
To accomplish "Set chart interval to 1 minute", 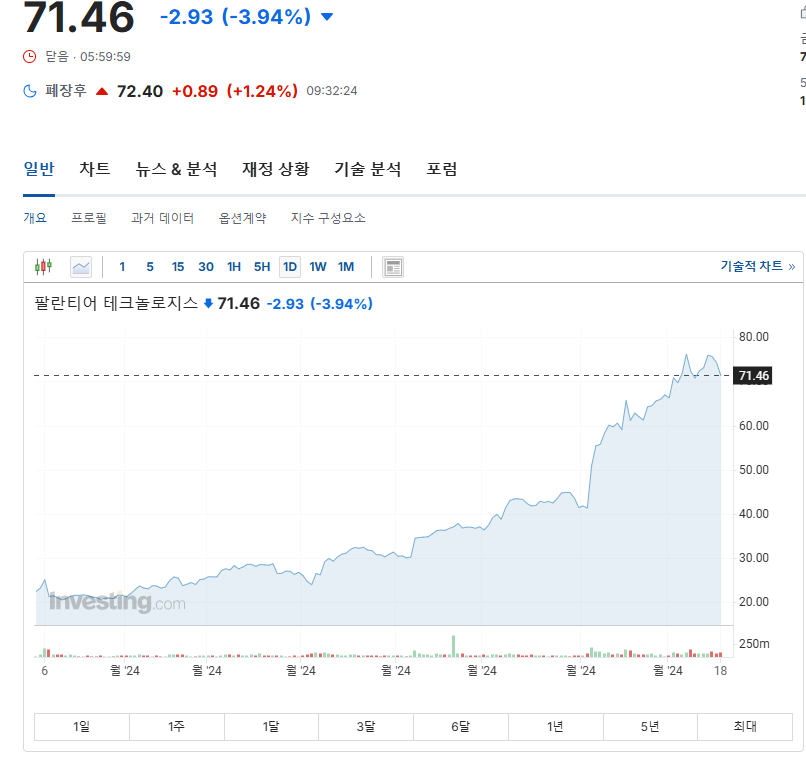I will [x=122, y=267].
